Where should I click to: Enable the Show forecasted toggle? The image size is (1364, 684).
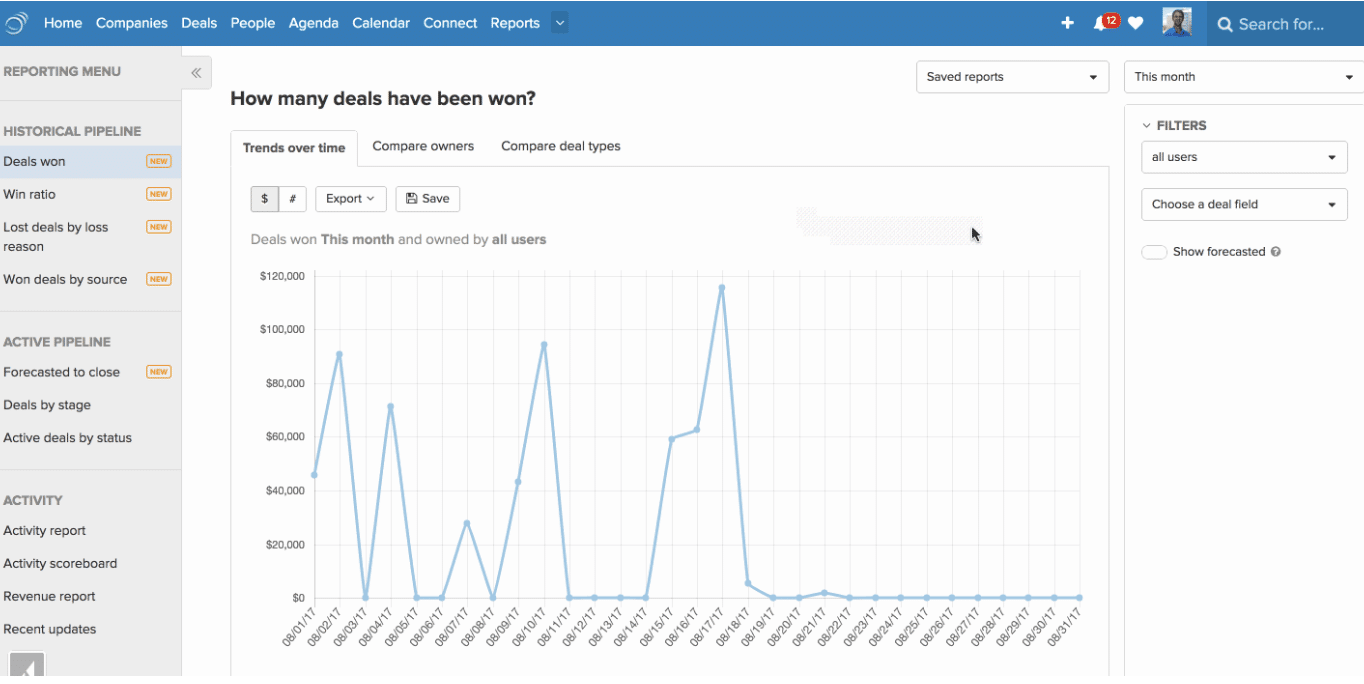(x=1154, y=252)
